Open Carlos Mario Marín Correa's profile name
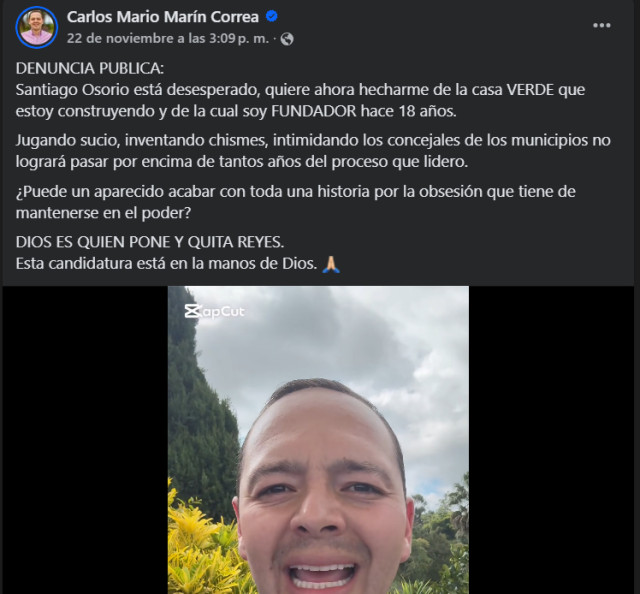Image resolution: width=640 pixels, height=594 pixels. [162, 17]
